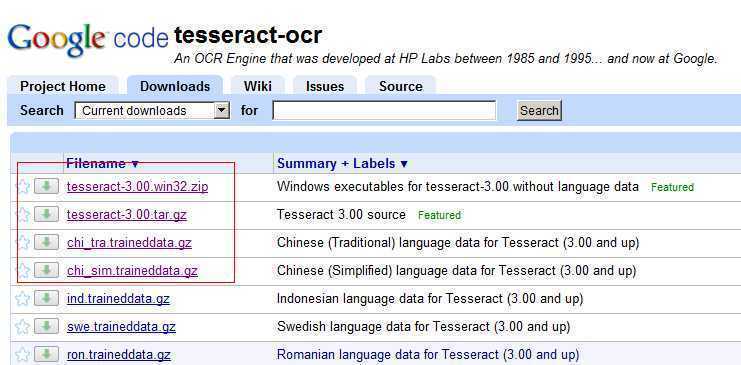Image resolution: width=741 pixels, height=365 pixels.
Task: Open tesseract-3.00.win32.zip link
Action: tap(138, 187)
